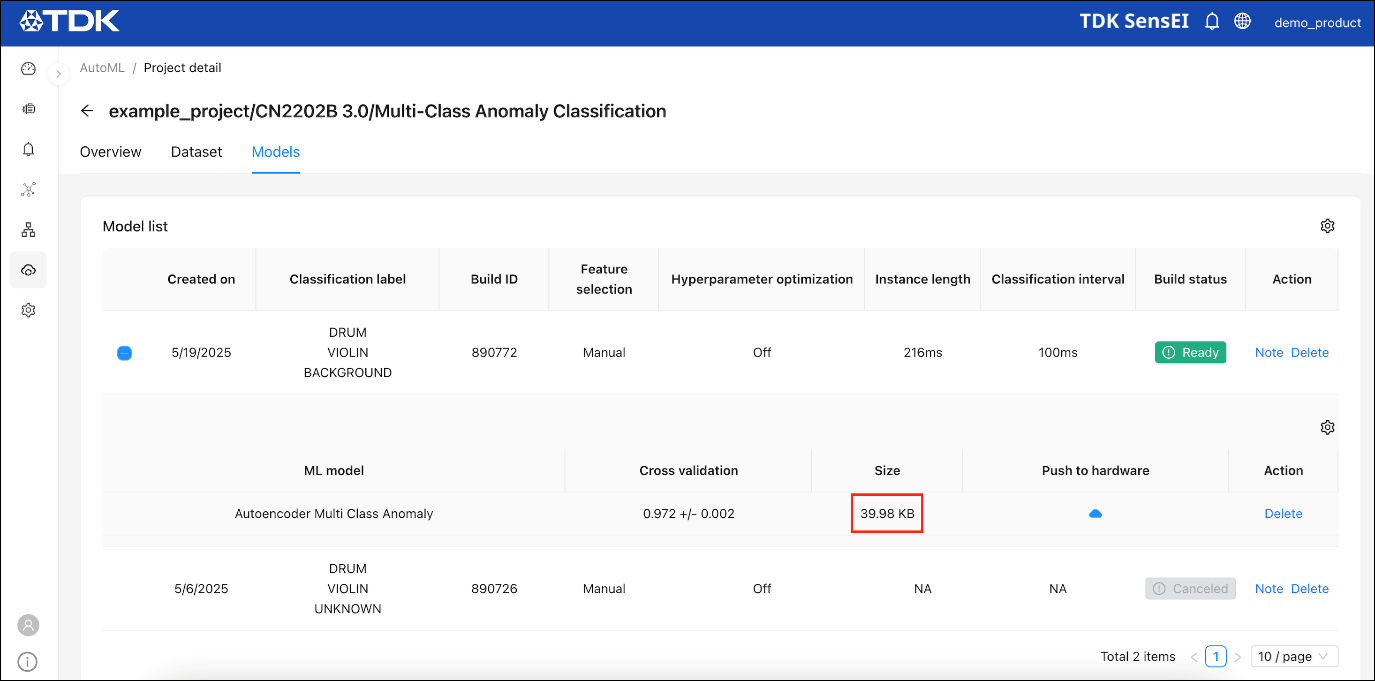Image resolution: width=1375 pixels, height=681 pixels.
Task: Go to next page arrow in pagination
Action: 1237,657
